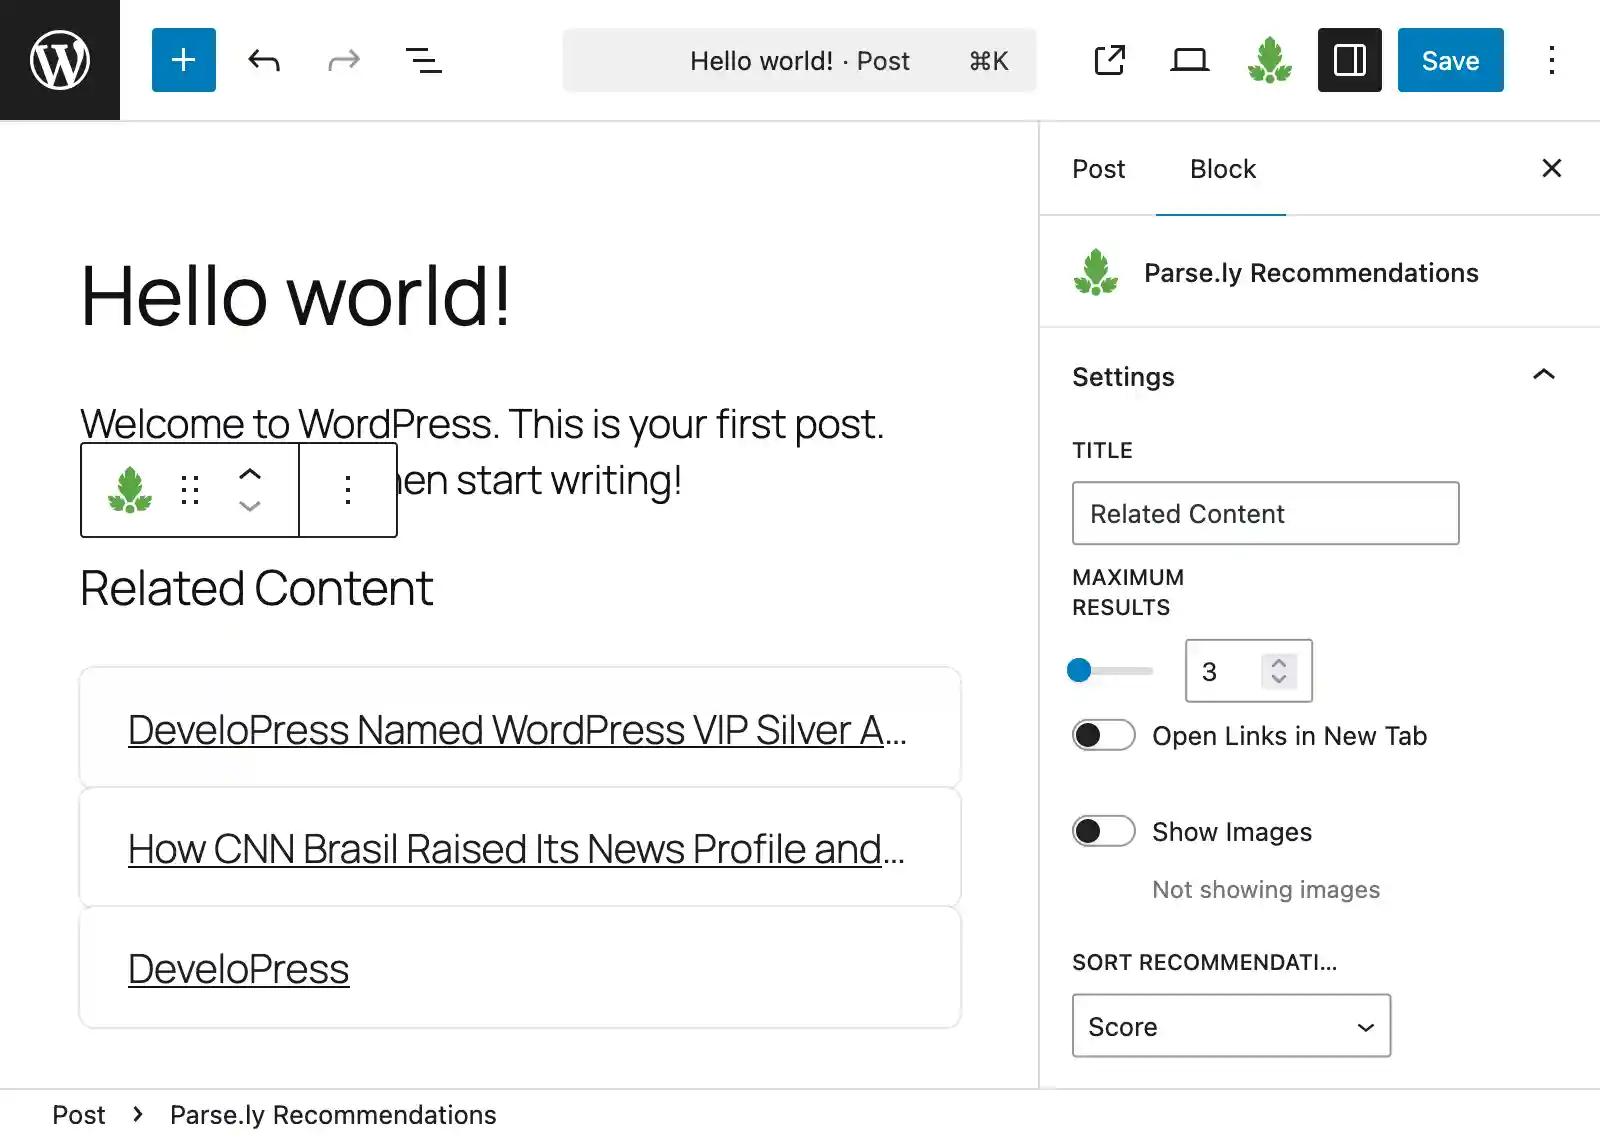Open the Sort Recommendations Score dropdown
The image size is (1600, 1138).
click(1231, 1026)
